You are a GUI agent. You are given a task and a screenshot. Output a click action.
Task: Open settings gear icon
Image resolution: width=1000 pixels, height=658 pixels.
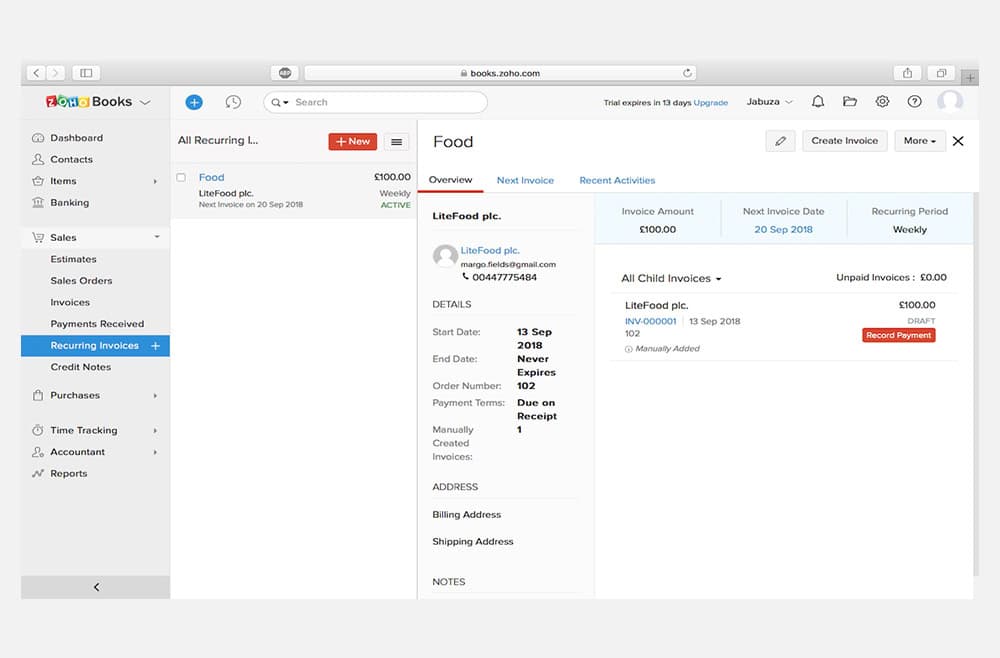[x=882, y=101]
